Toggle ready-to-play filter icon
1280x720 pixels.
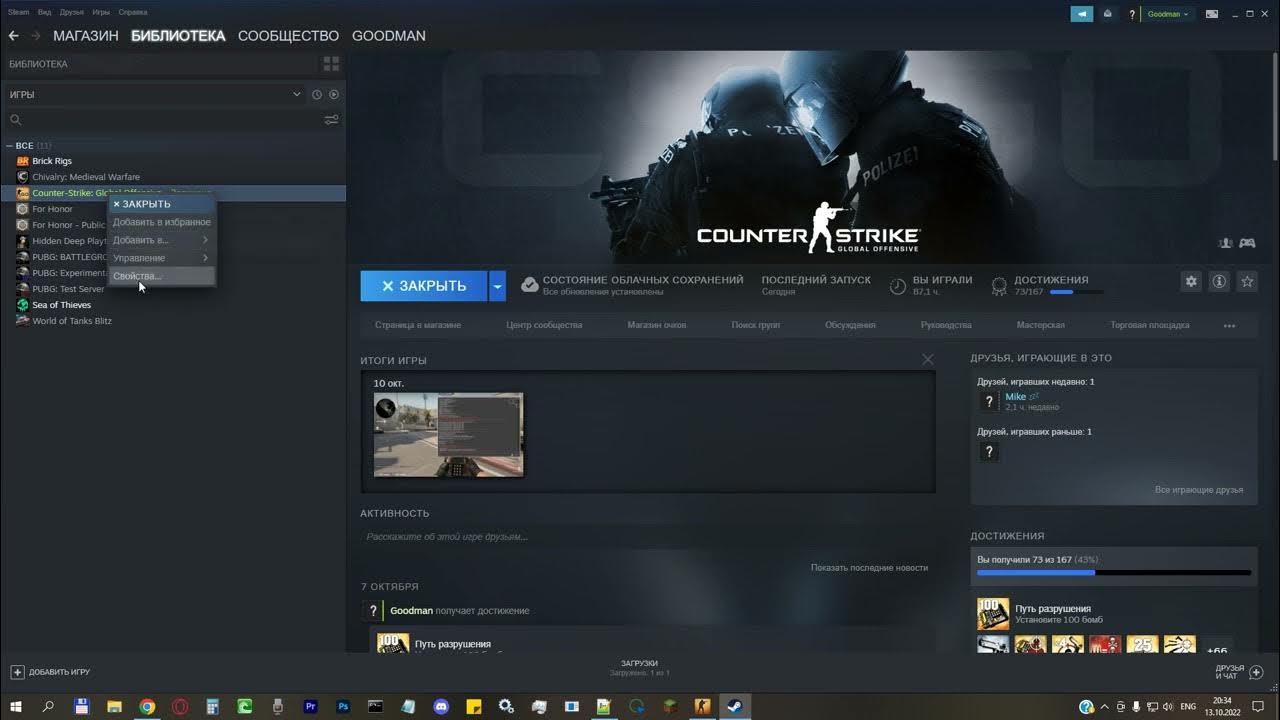(x=334, y=94)
